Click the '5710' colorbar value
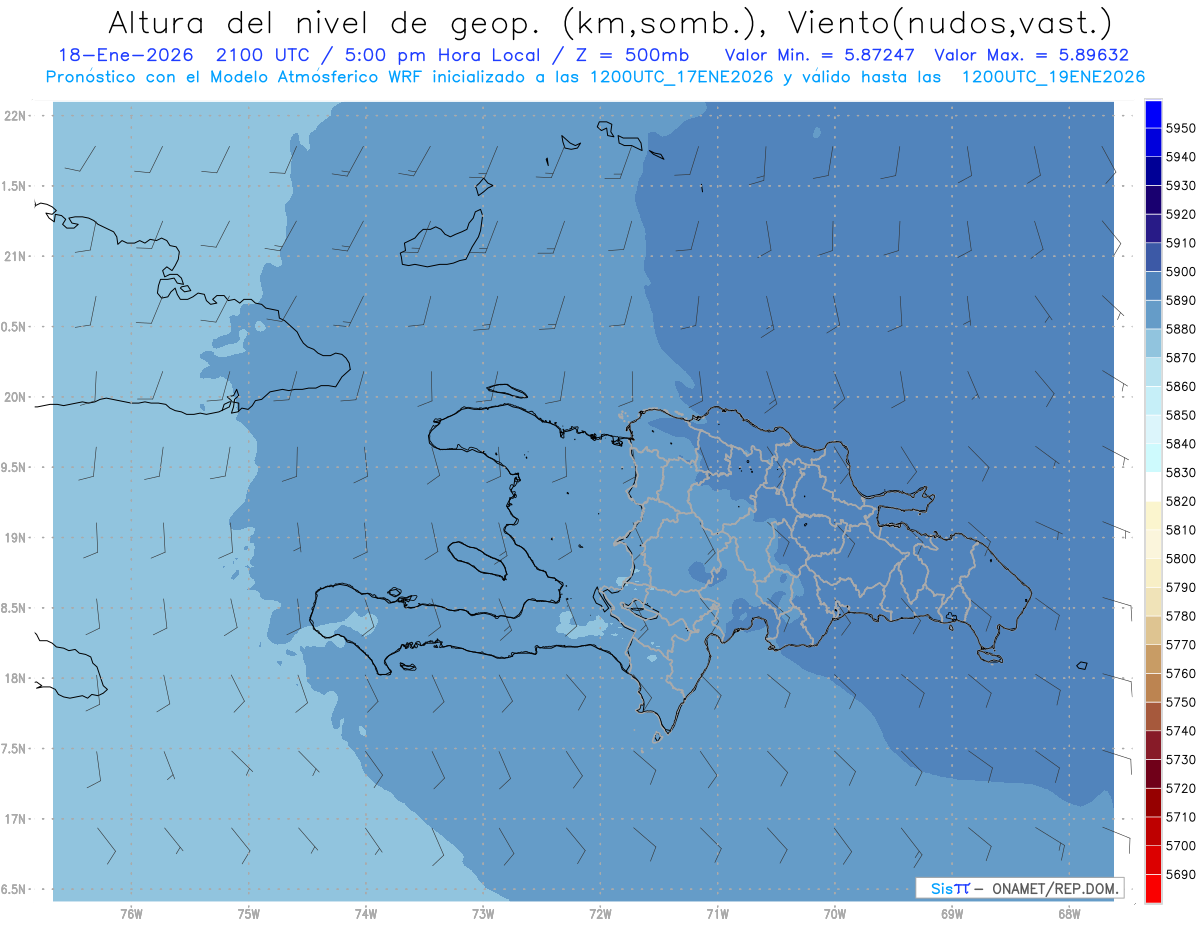The height and width of the screenshot is (927, 1200). click(1181, 817)
